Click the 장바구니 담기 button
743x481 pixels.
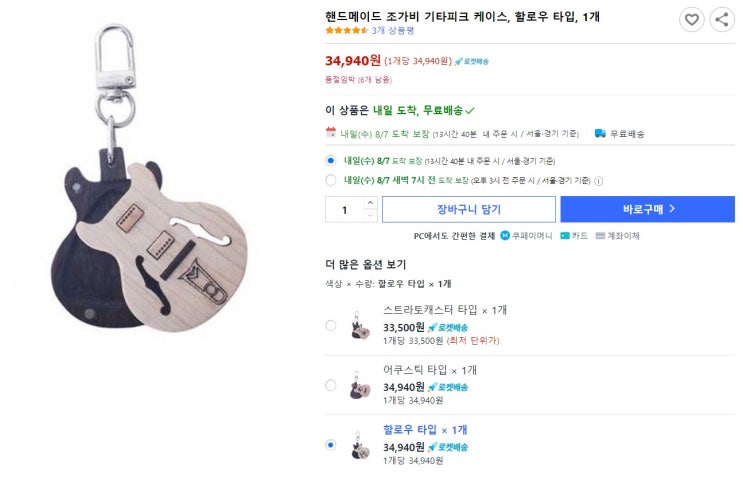[468, 209]
